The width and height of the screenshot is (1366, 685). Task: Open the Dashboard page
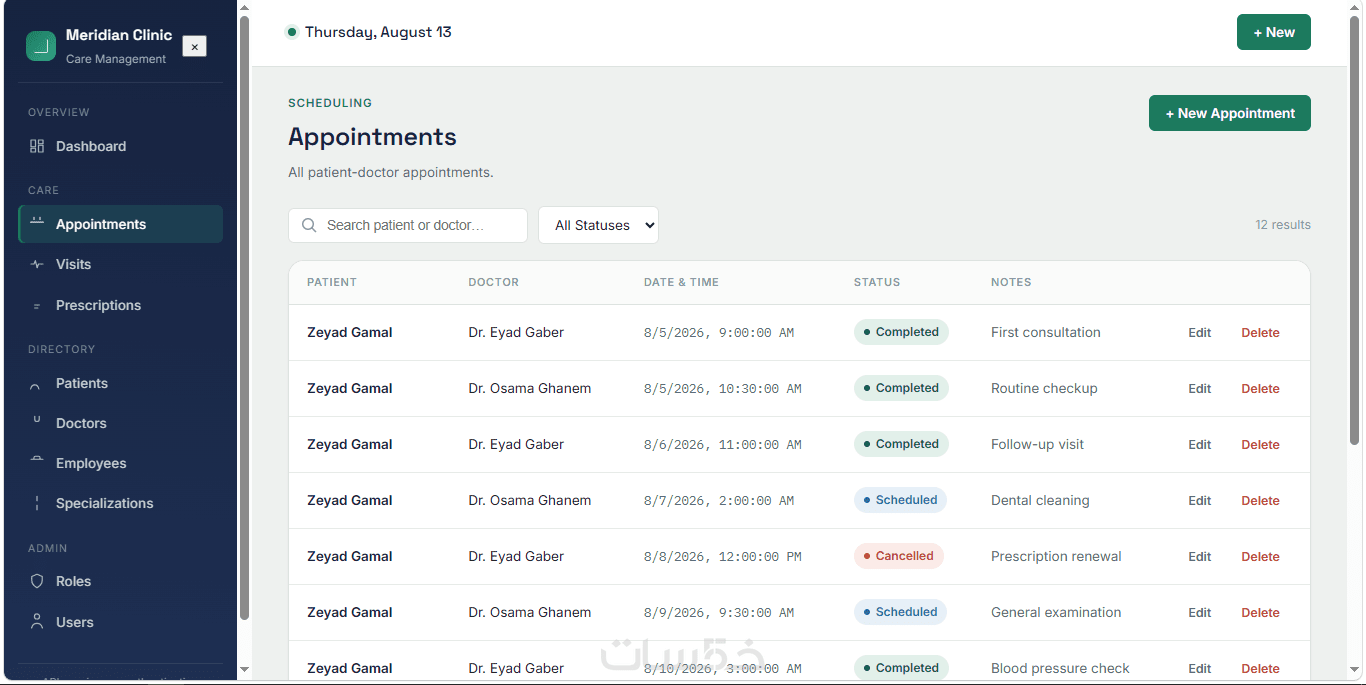pos(120,146)
